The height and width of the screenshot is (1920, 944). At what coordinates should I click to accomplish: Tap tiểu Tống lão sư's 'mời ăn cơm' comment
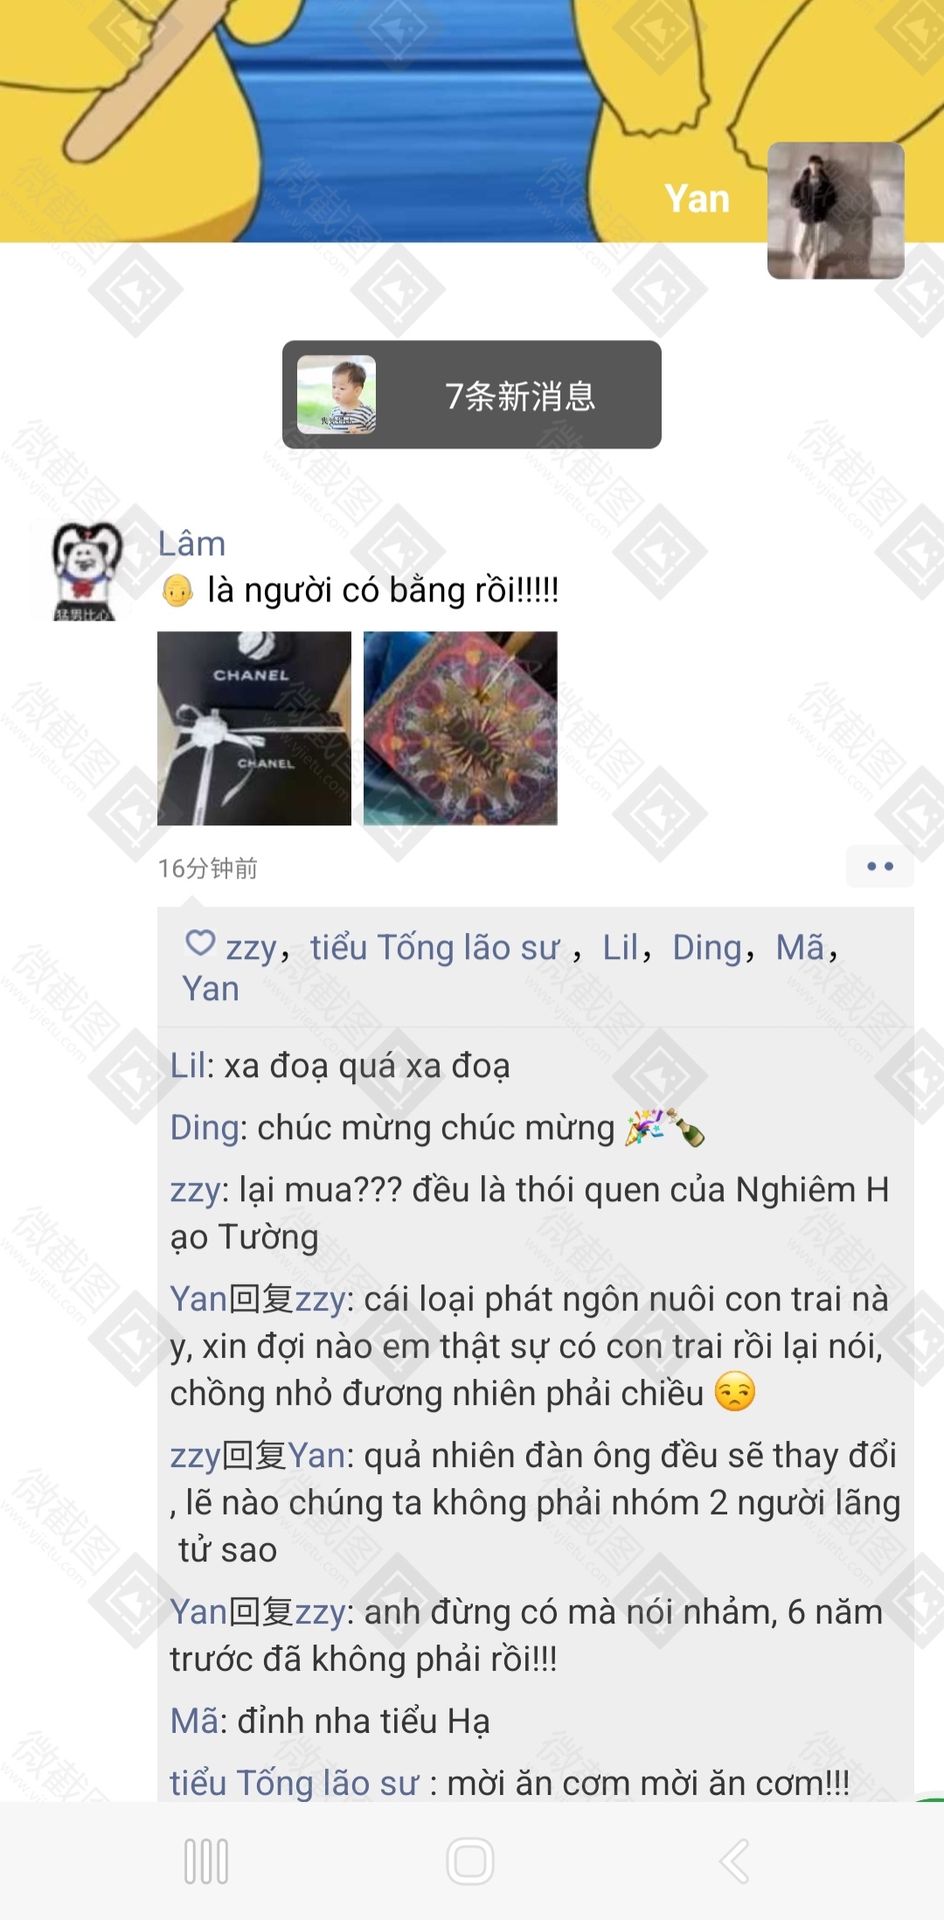coord(510,1782)
